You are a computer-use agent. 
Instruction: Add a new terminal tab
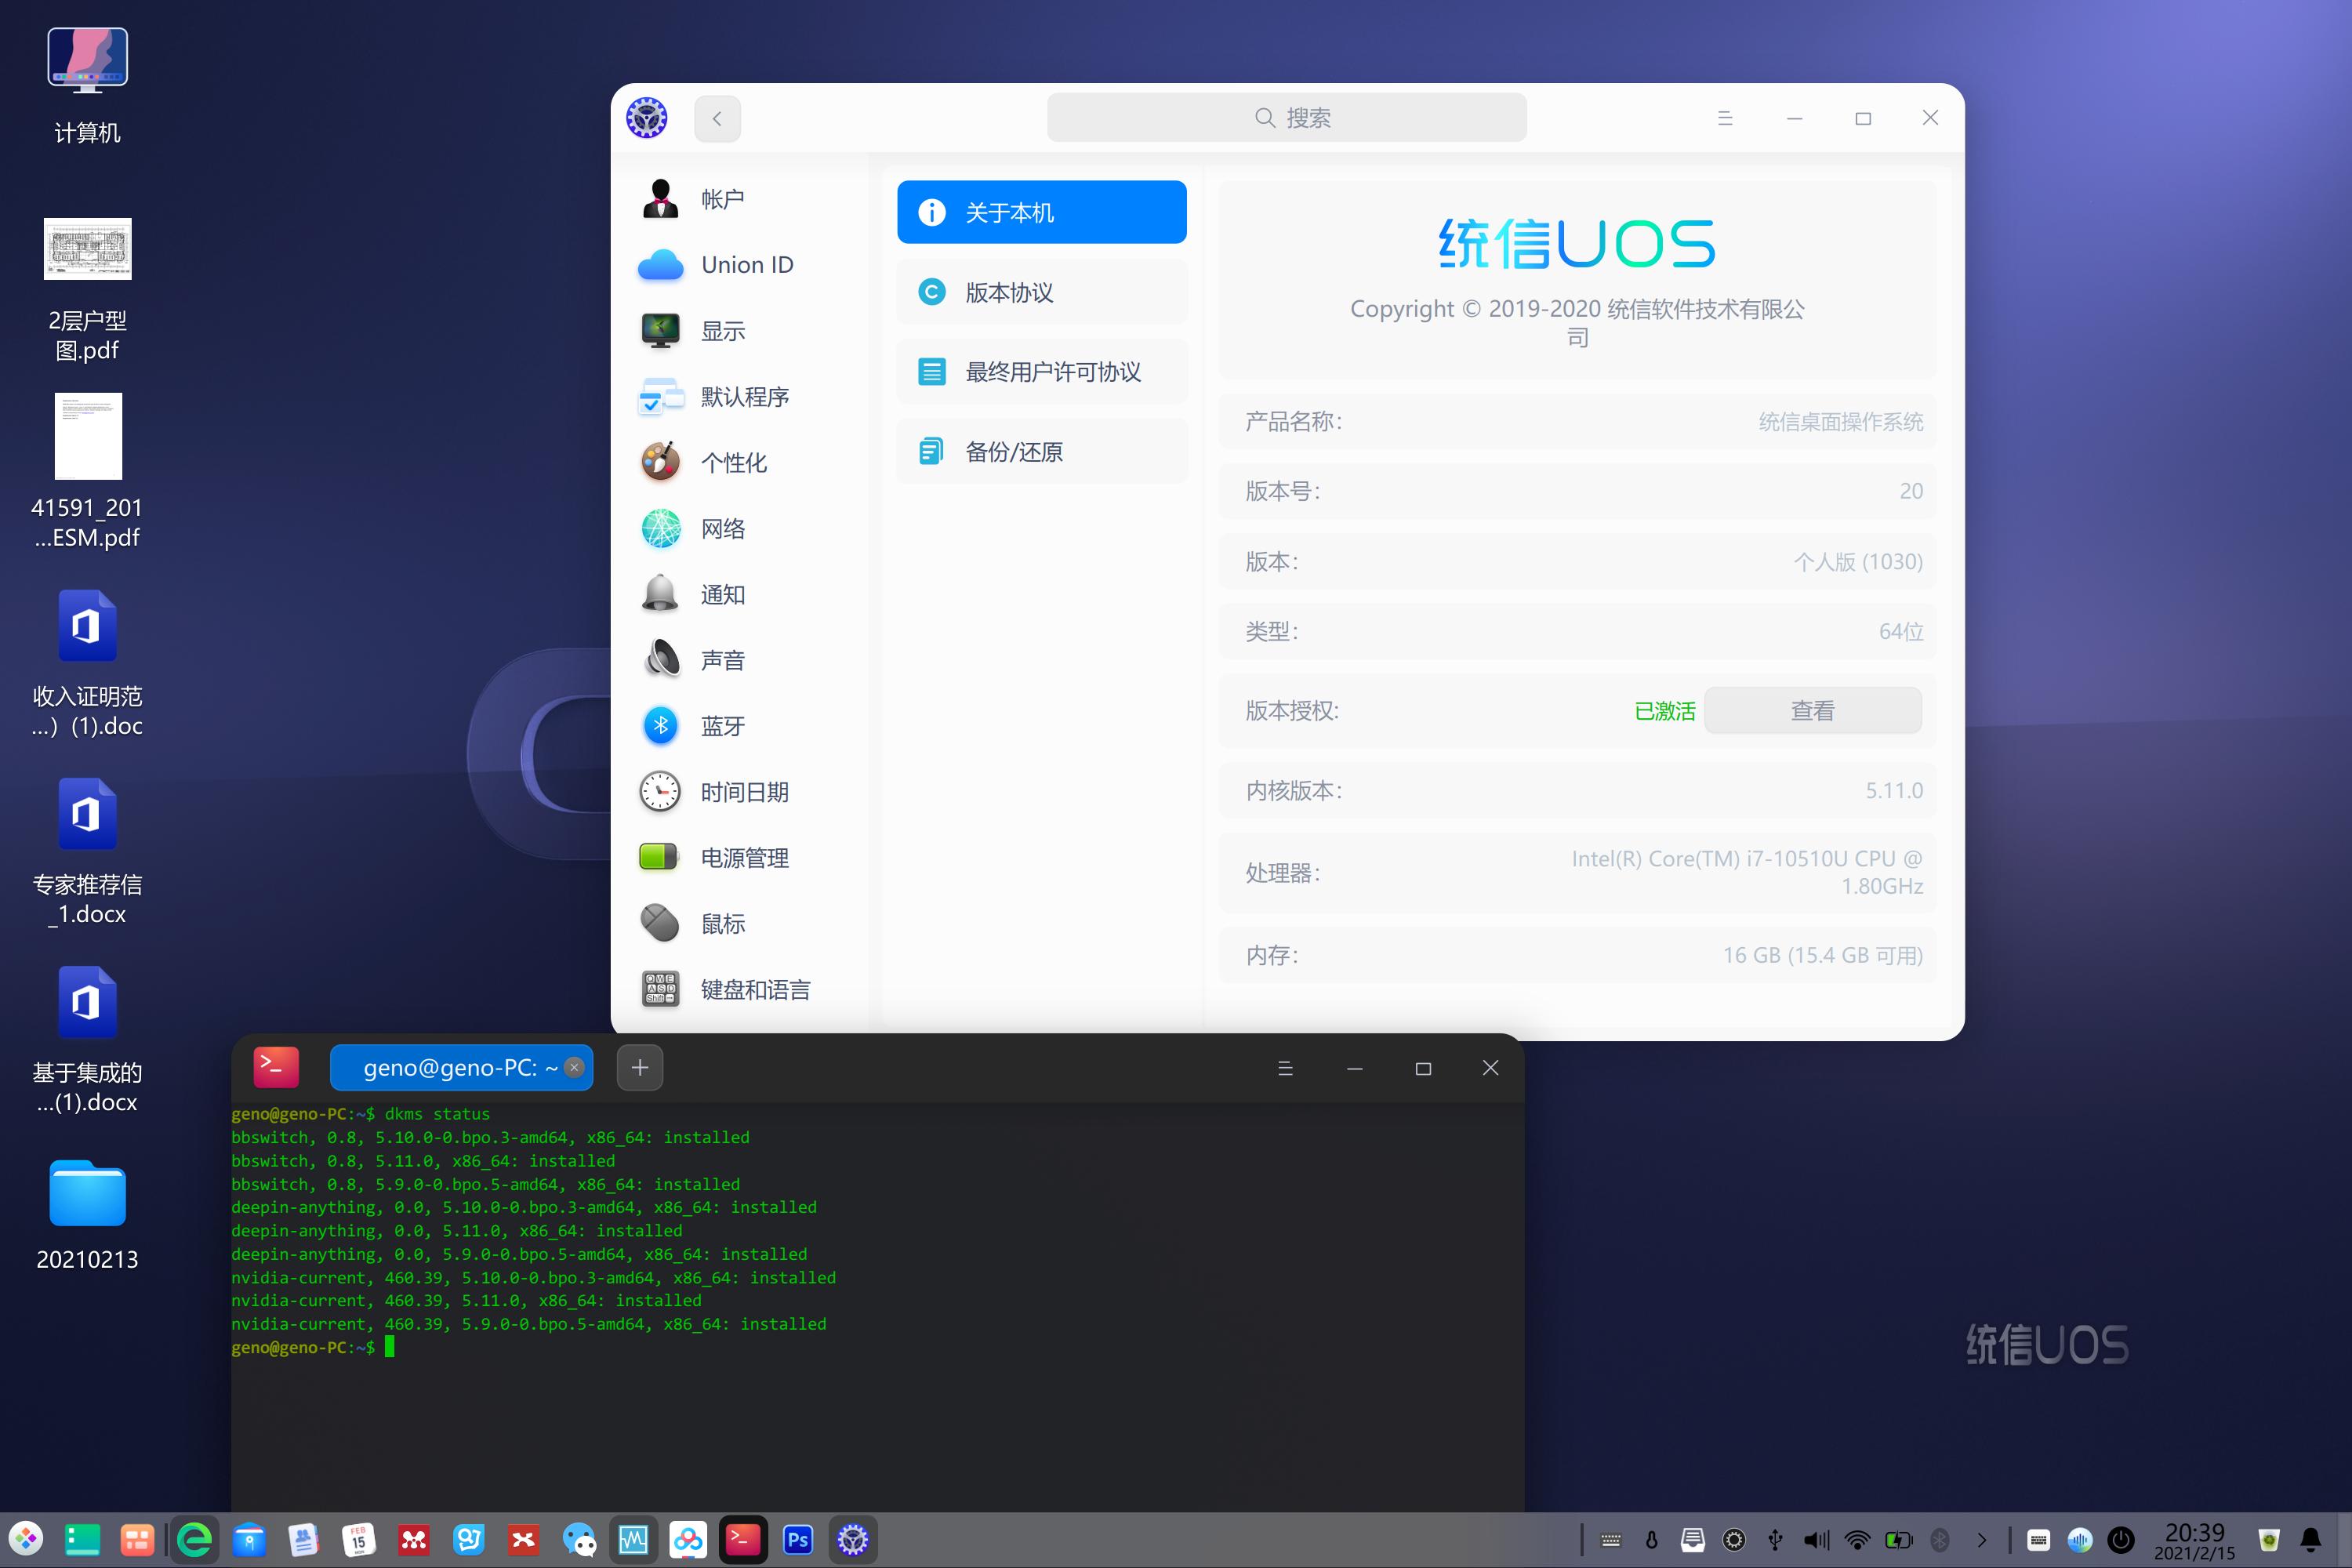pos(640,1067)
